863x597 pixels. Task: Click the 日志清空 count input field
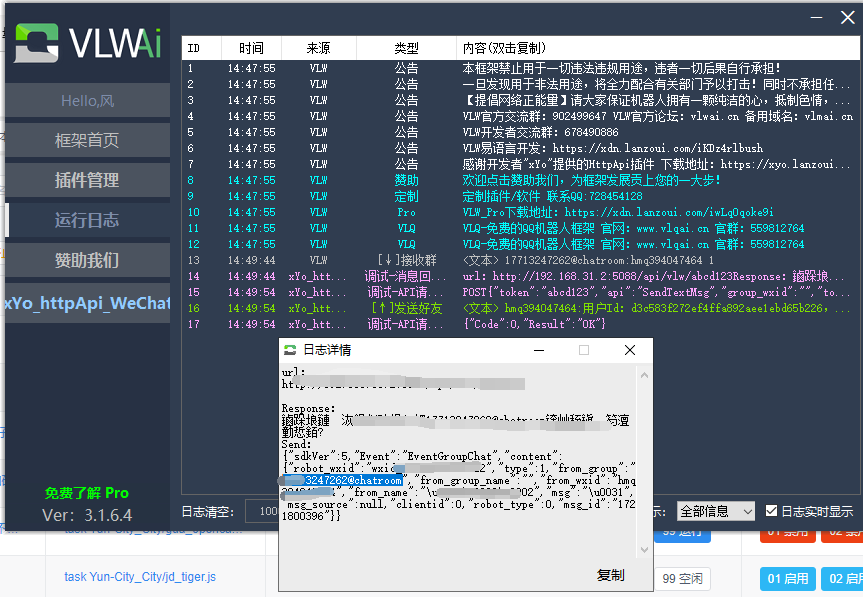point(262,511)
